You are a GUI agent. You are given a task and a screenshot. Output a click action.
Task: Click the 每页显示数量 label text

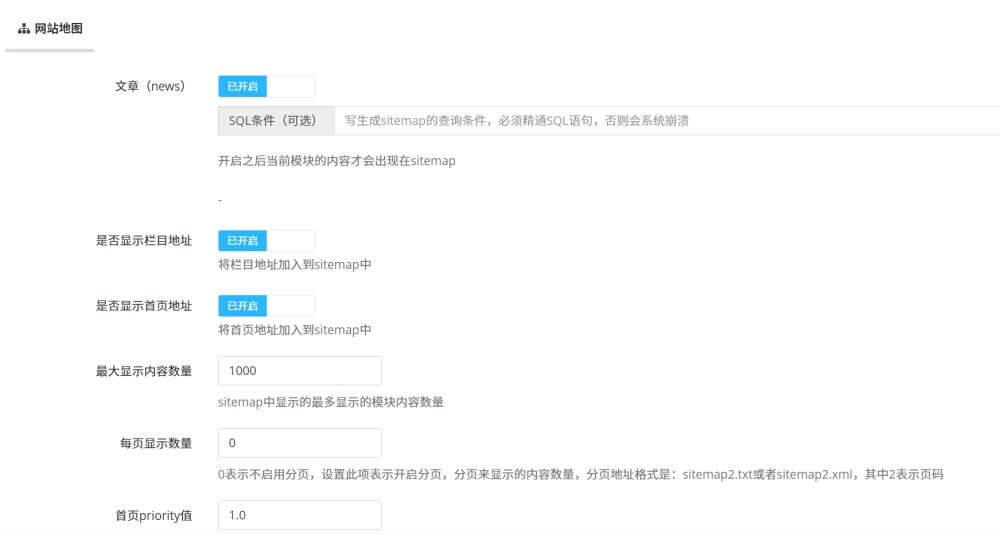point(155,443)
